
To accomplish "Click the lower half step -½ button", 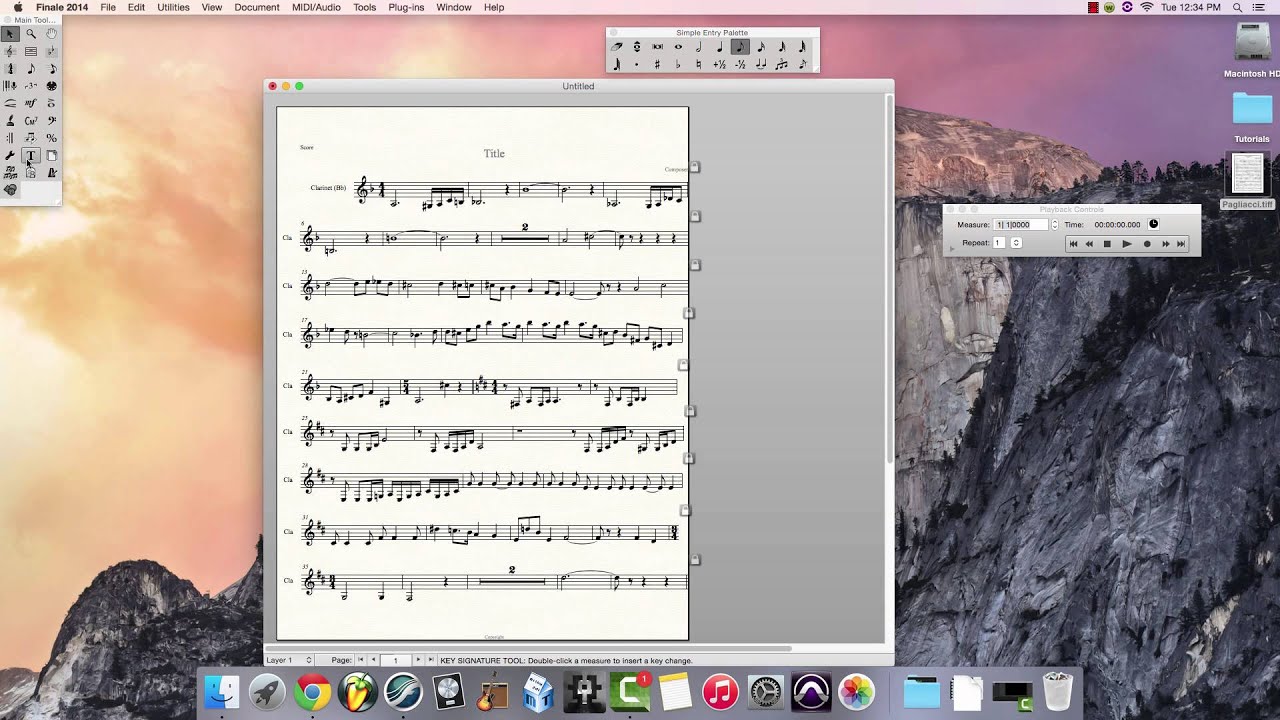I will pyautogui.click(x=741, y=65).
